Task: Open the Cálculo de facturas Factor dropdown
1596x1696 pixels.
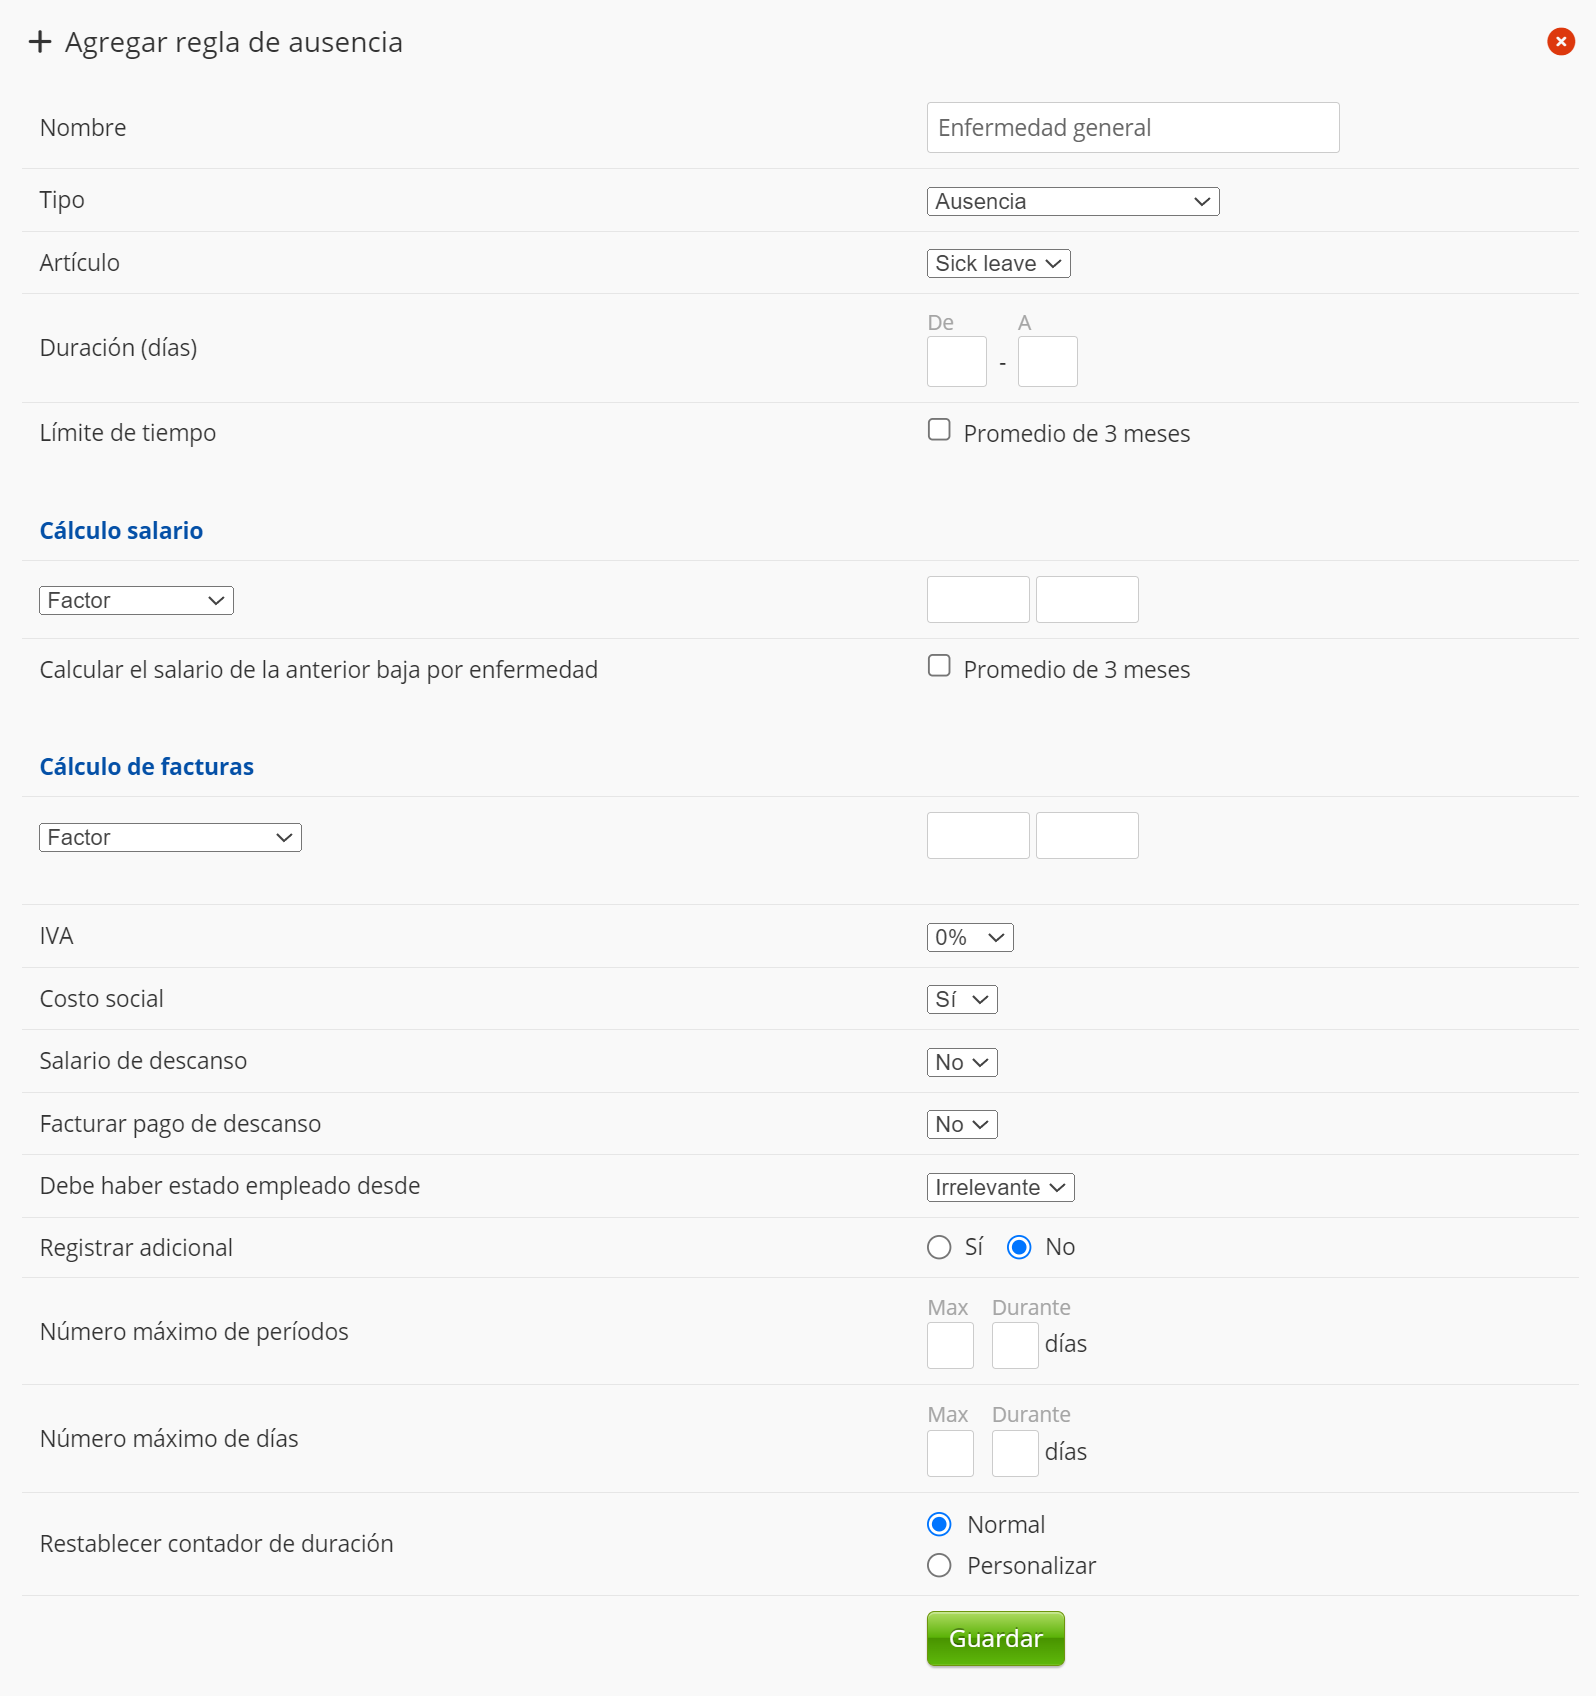Action: [x=170, y=838]
